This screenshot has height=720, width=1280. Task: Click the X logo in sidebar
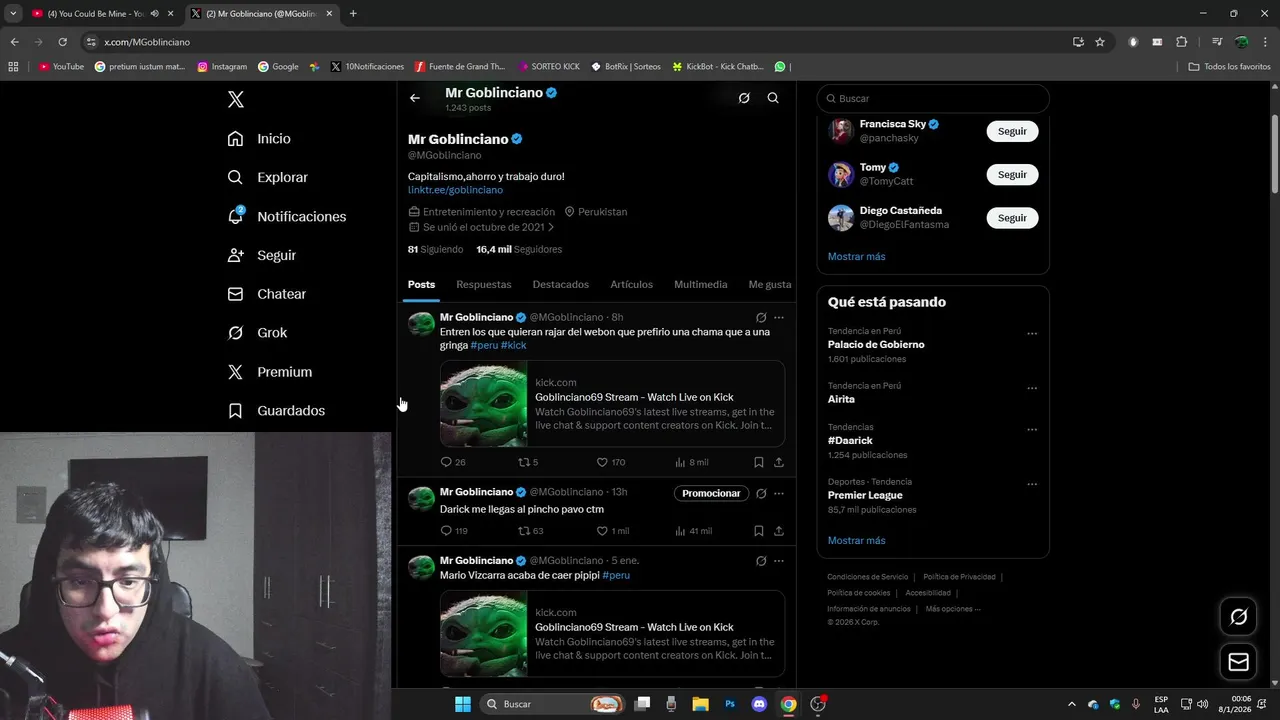236,99
